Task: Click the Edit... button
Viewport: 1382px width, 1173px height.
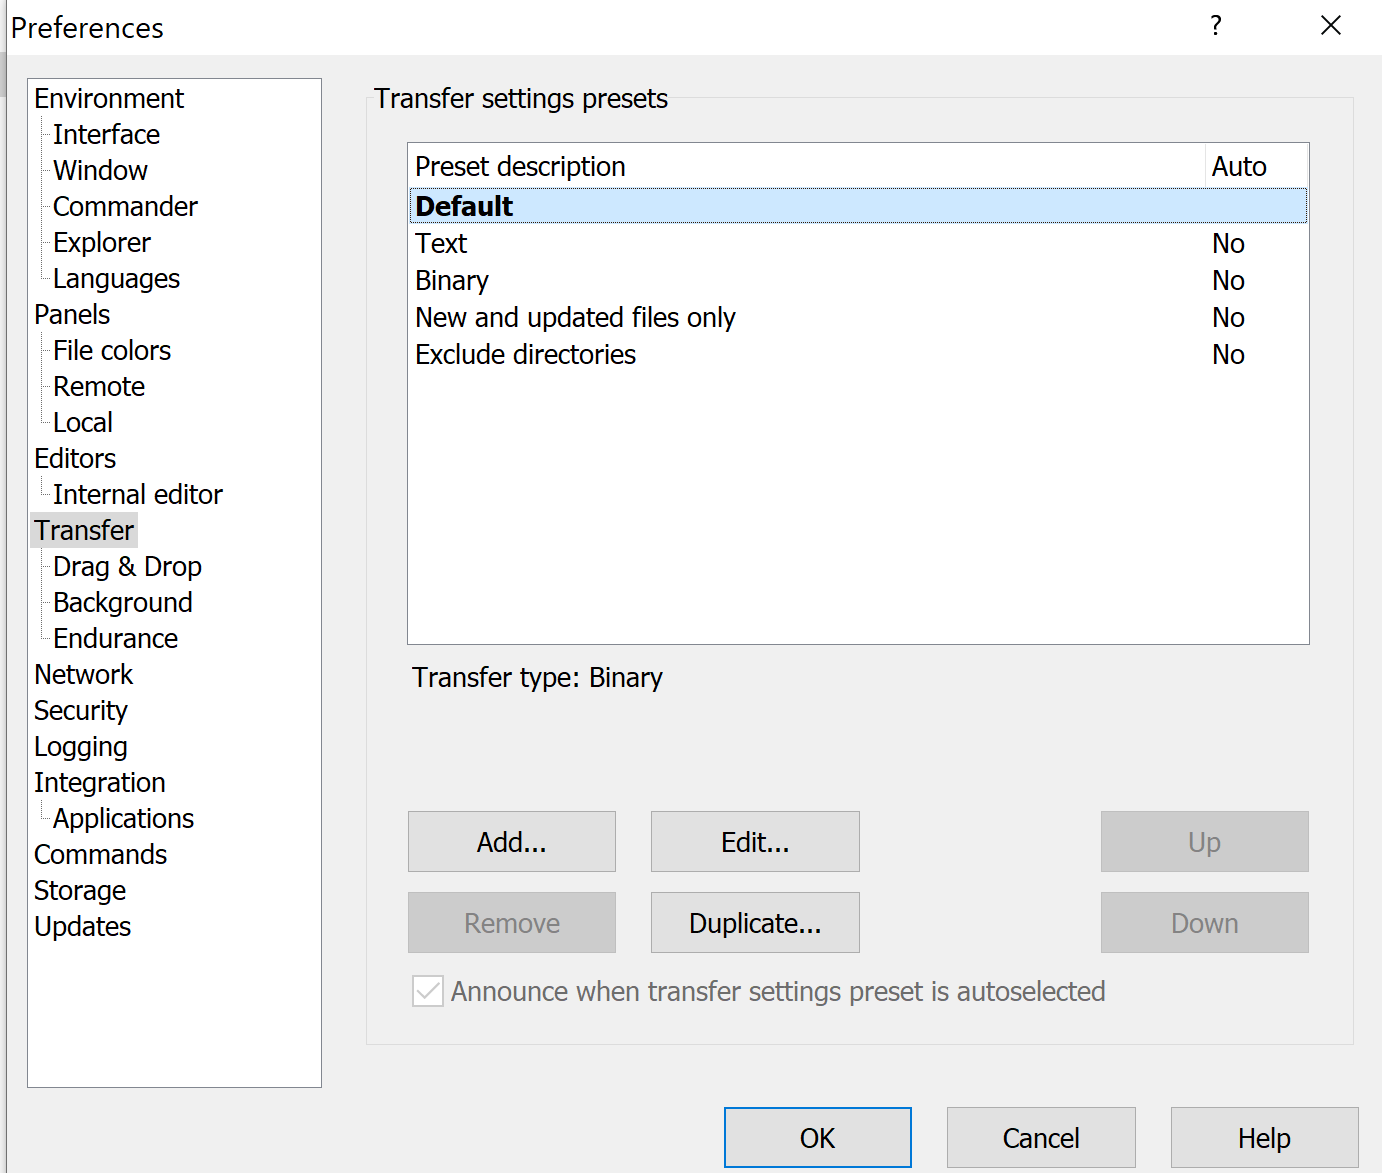Action: tap(755, 842)
